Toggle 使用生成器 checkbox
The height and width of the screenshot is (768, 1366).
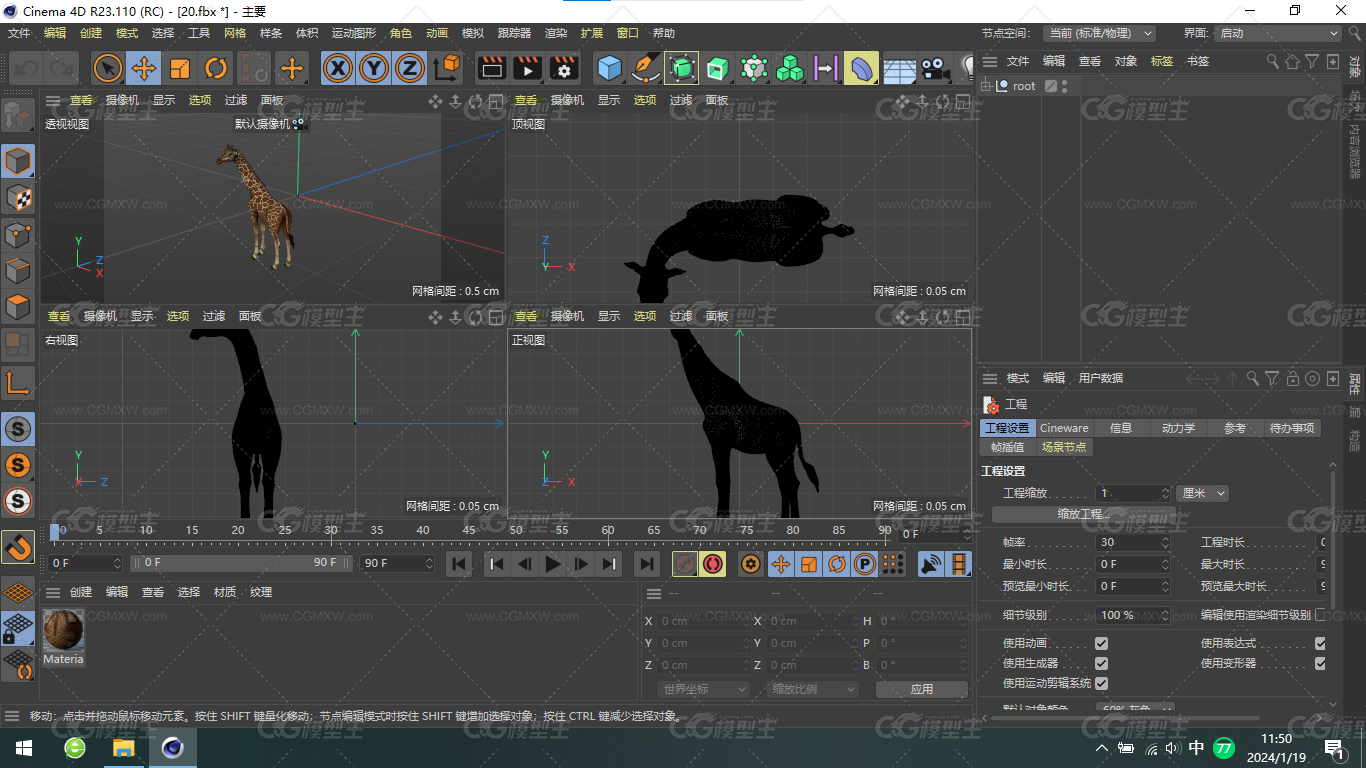[x=1101, y=663]
